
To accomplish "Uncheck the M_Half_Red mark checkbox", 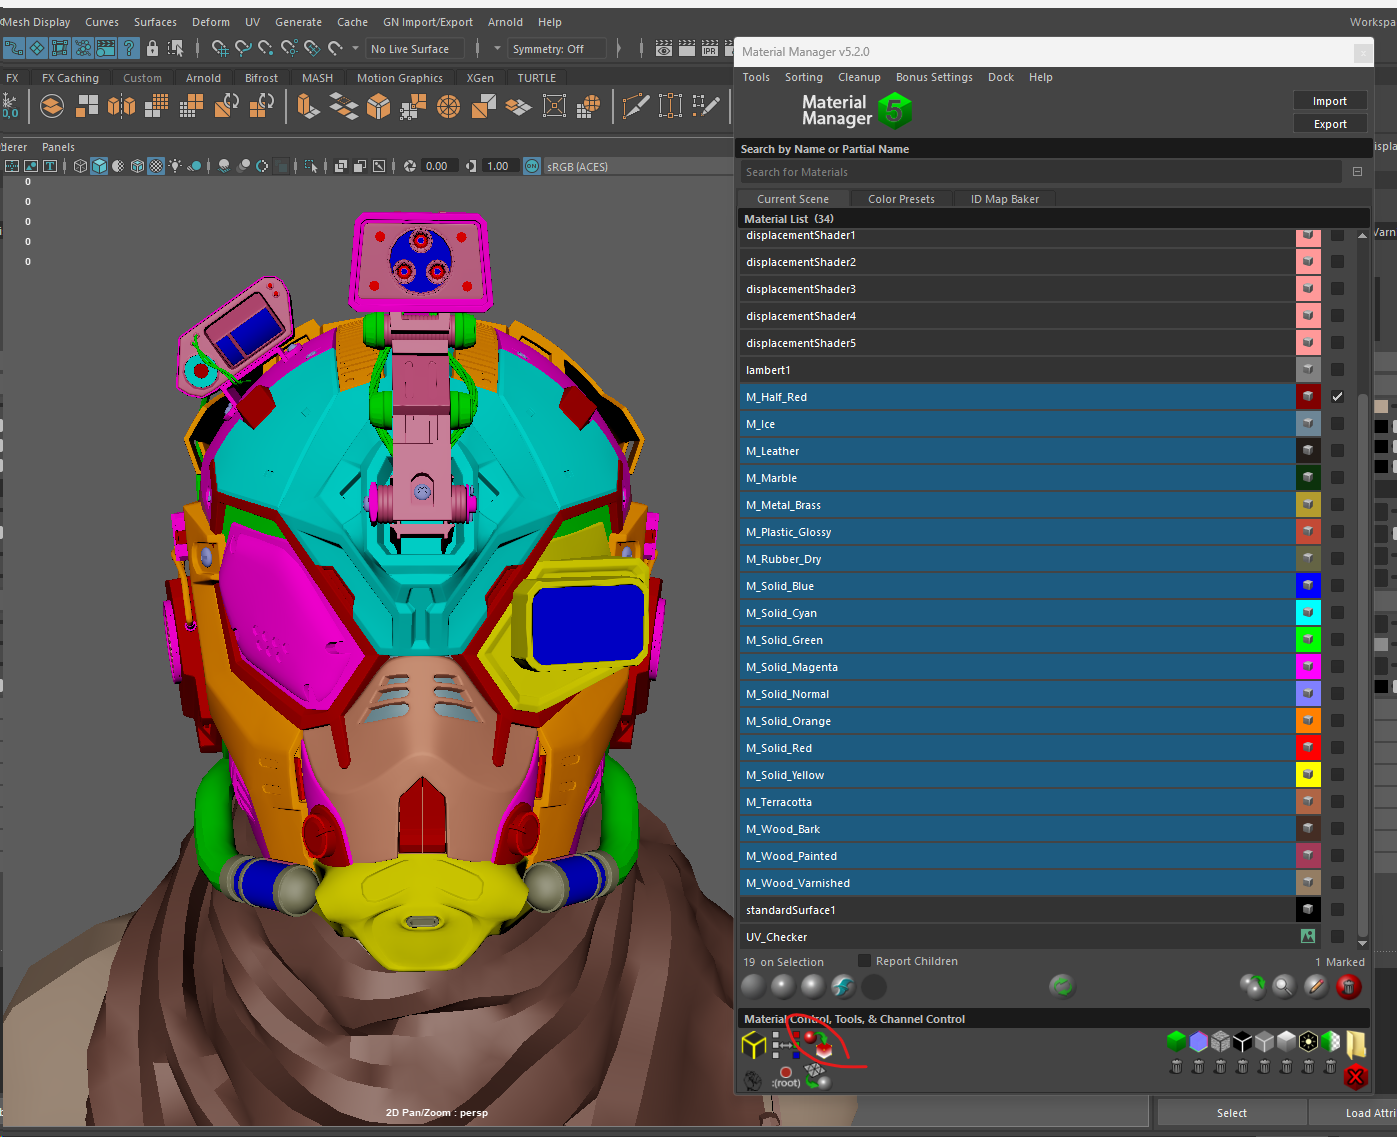I will pos(1337,397).
